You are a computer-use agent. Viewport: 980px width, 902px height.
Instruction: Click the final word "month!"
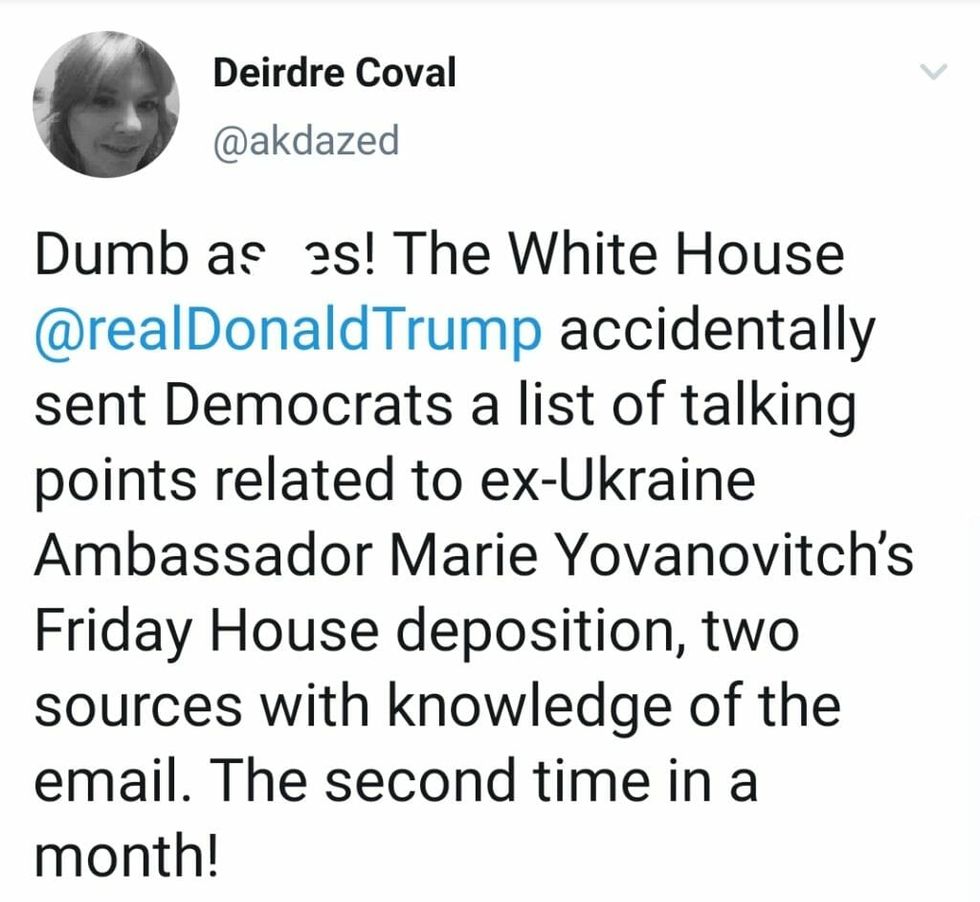pyautogui.click(x=126, y=859)
